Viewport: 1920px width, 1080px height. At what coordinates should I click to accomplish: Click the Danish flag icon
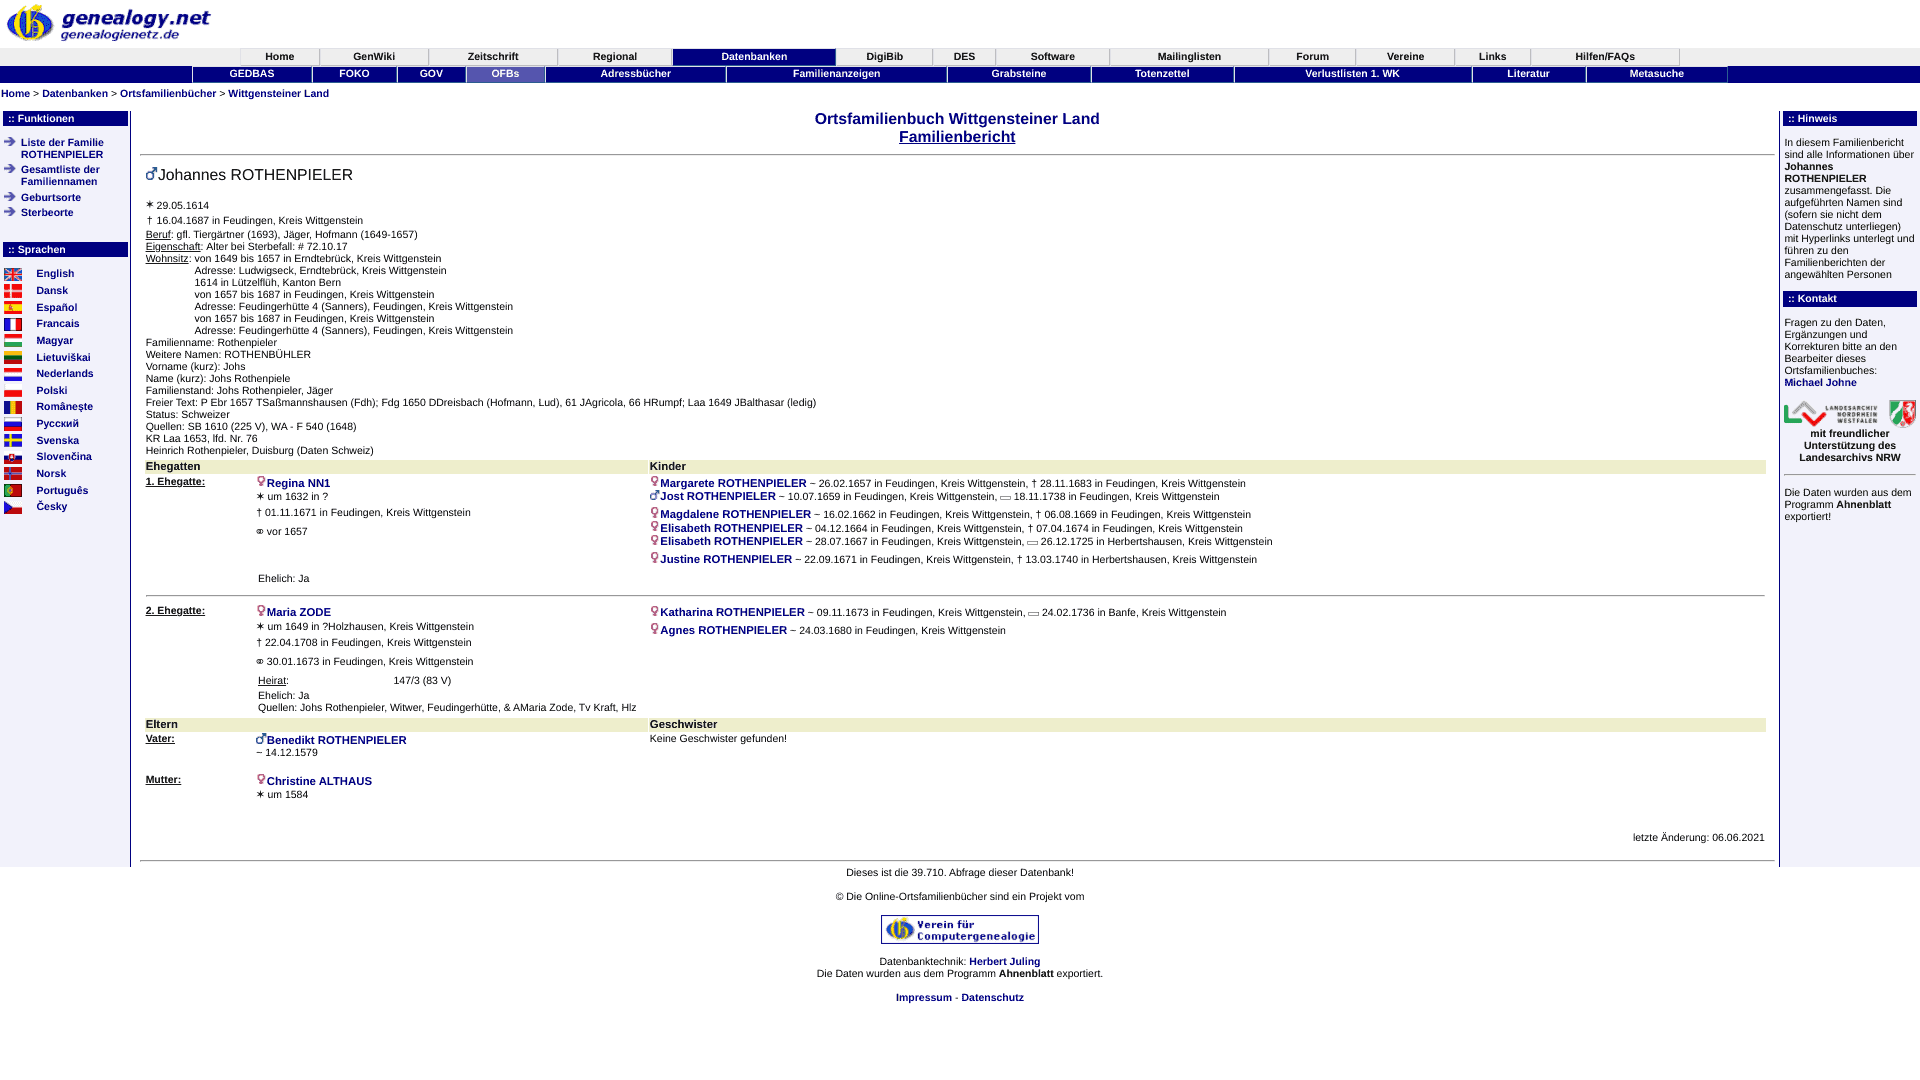point(13,291)
